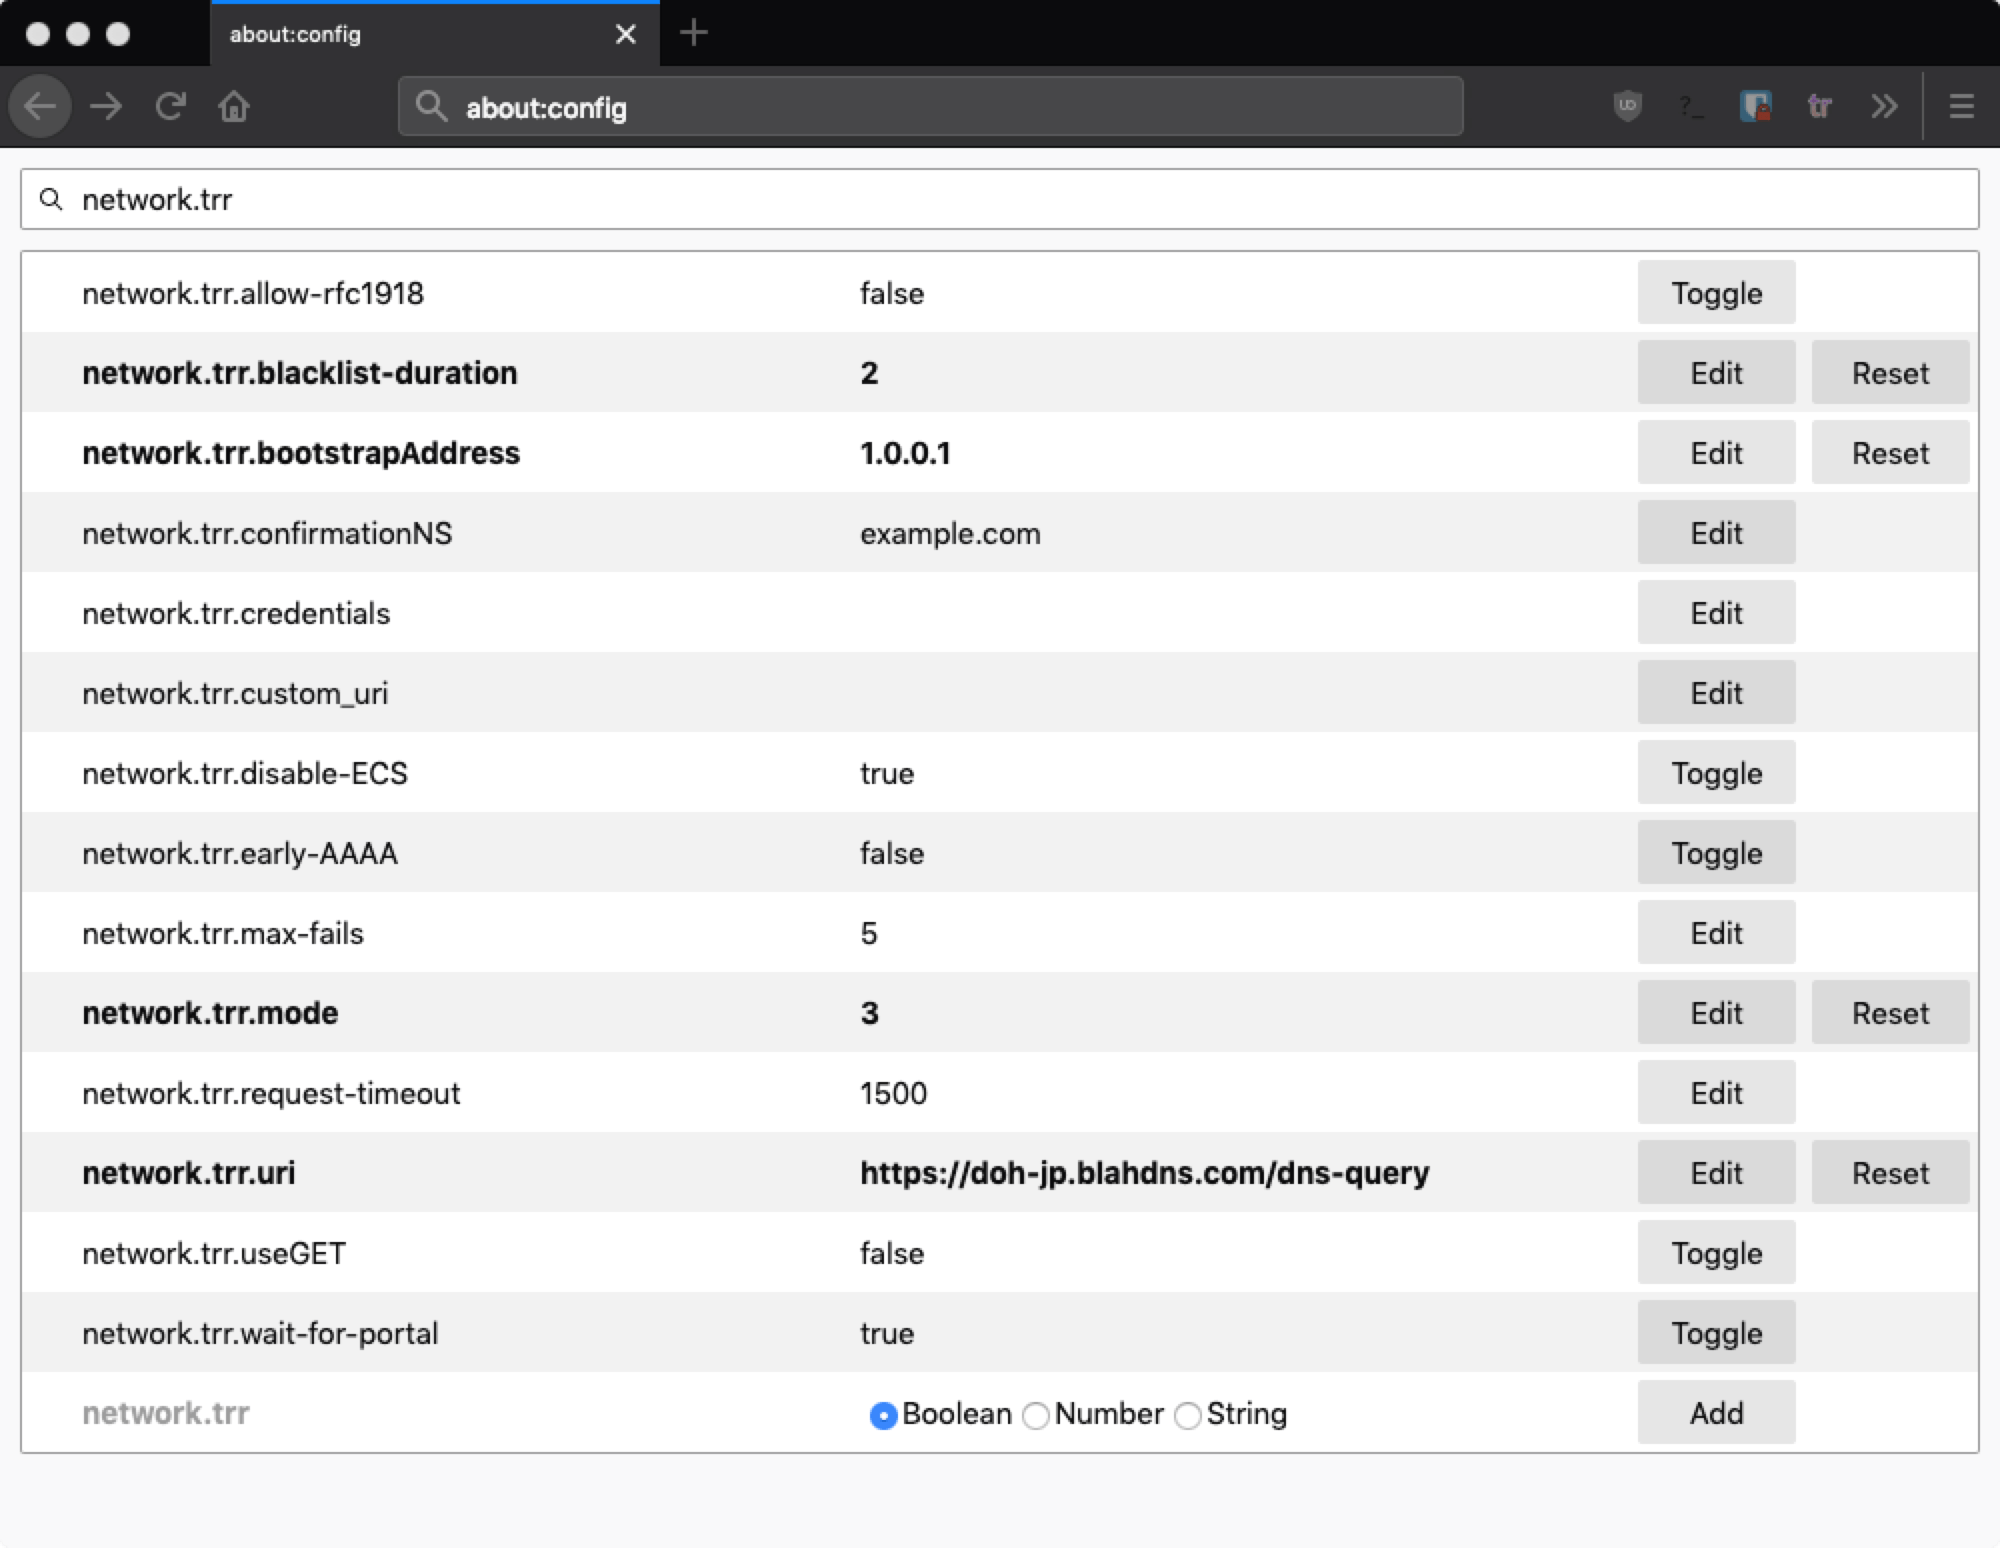Add the new network.trr preference
Image resolution: width=2000 pixels, height=1548 pixels.
[x=1716, y=1413]
